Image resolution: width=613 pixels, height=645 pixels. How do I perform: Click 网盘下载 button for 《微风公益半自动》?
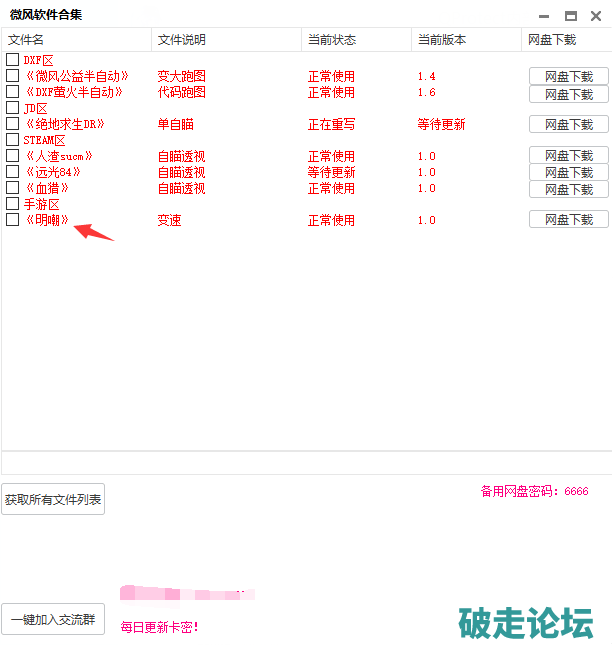pyautogui.click(x=568, y=77)
